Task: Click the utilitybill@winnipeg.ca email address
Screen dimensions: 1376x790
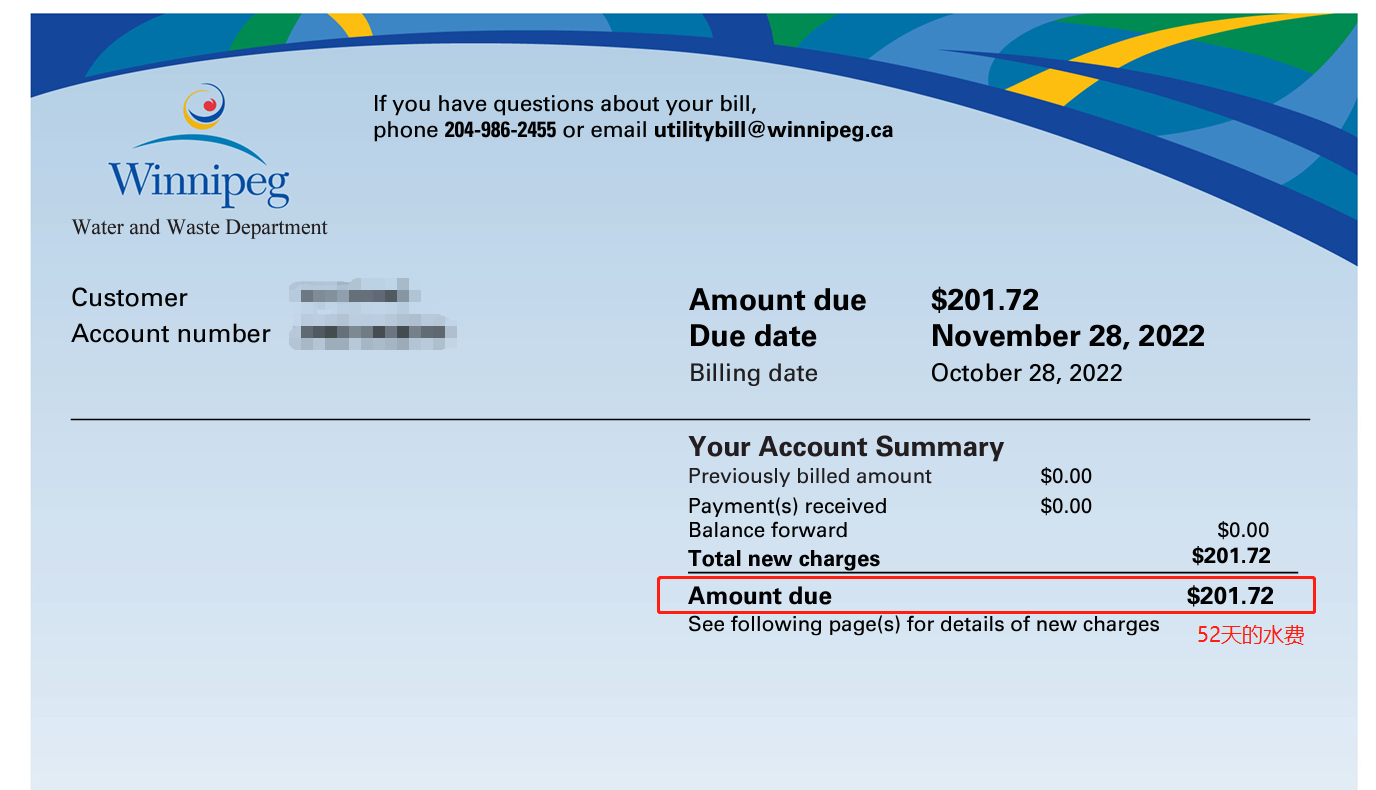Action: point(773,130)
